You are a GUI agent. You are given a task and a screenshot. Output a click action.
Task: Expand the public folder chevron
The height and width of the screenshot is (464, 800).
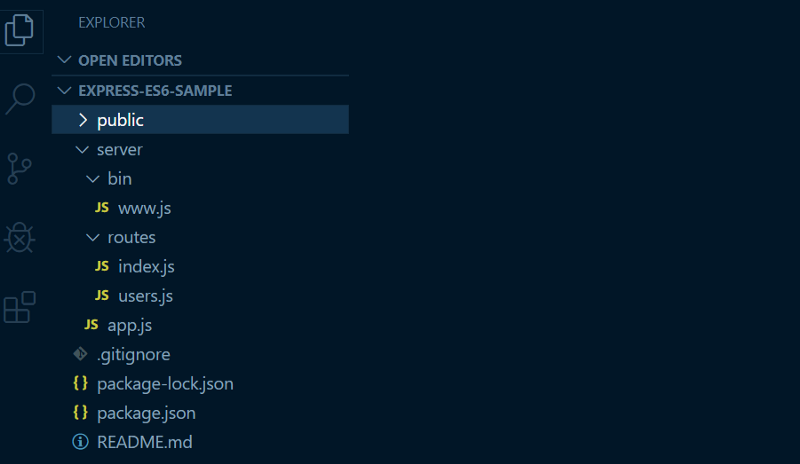[x=83, y=120]
